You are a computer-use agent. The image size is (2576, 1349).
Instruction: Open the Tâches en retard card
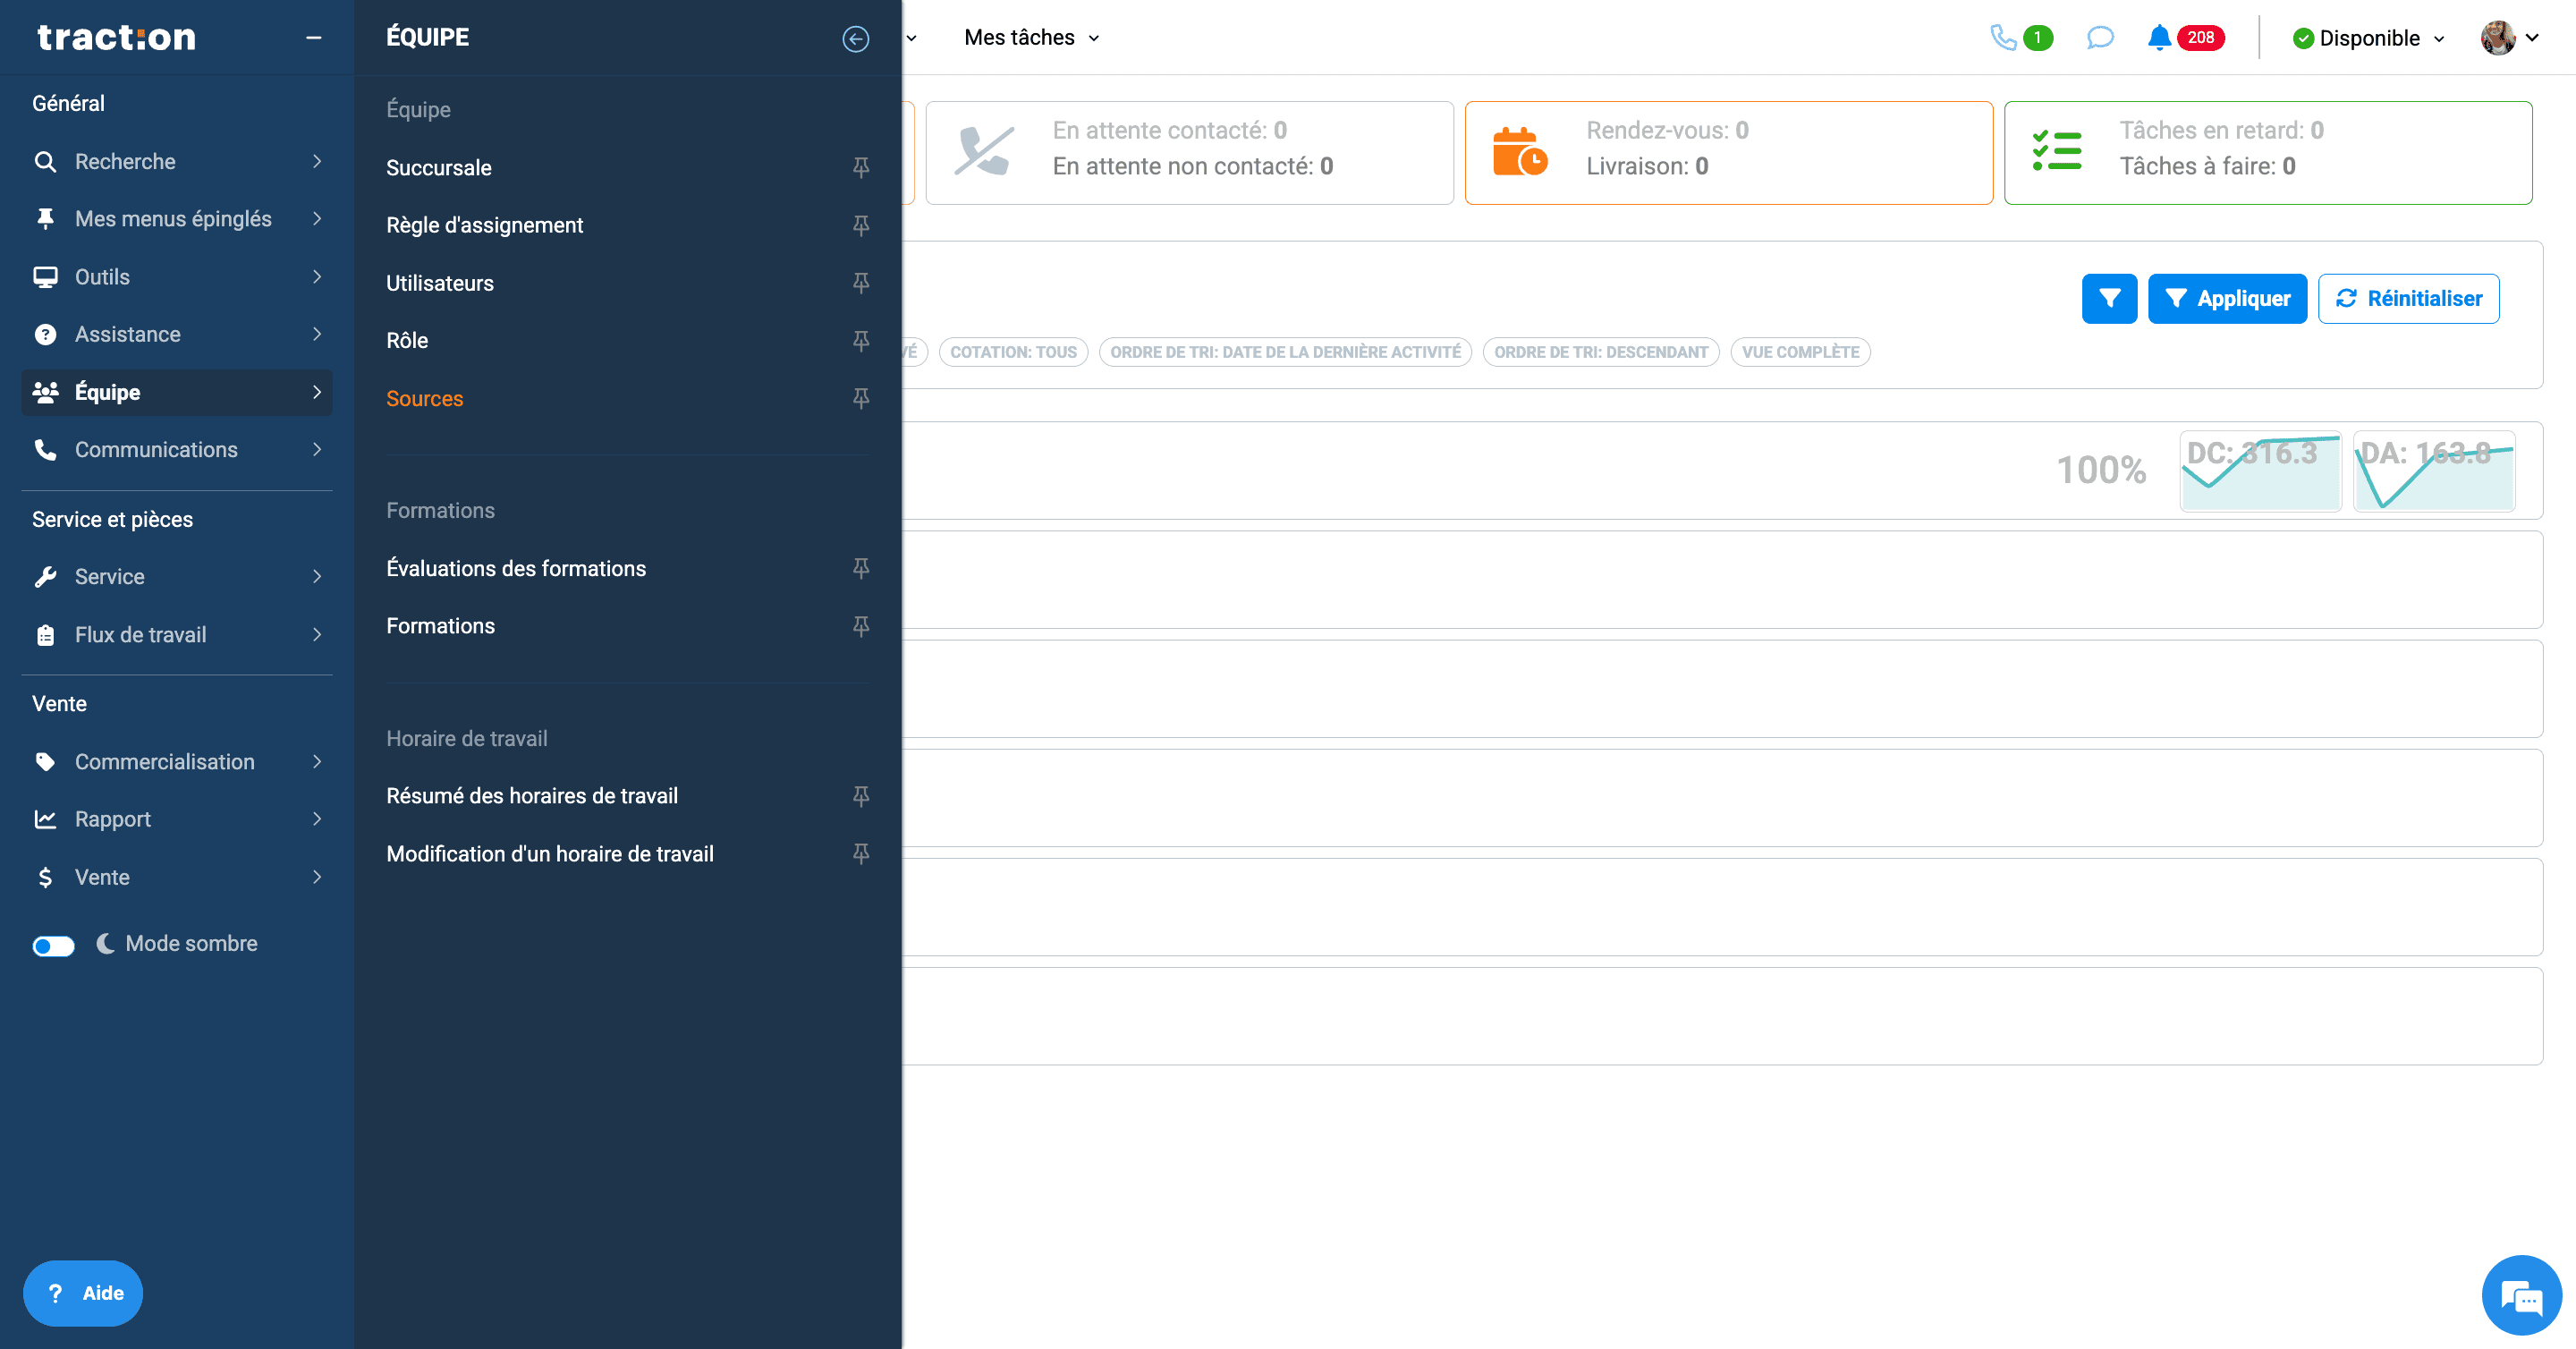pos(2268,153)
